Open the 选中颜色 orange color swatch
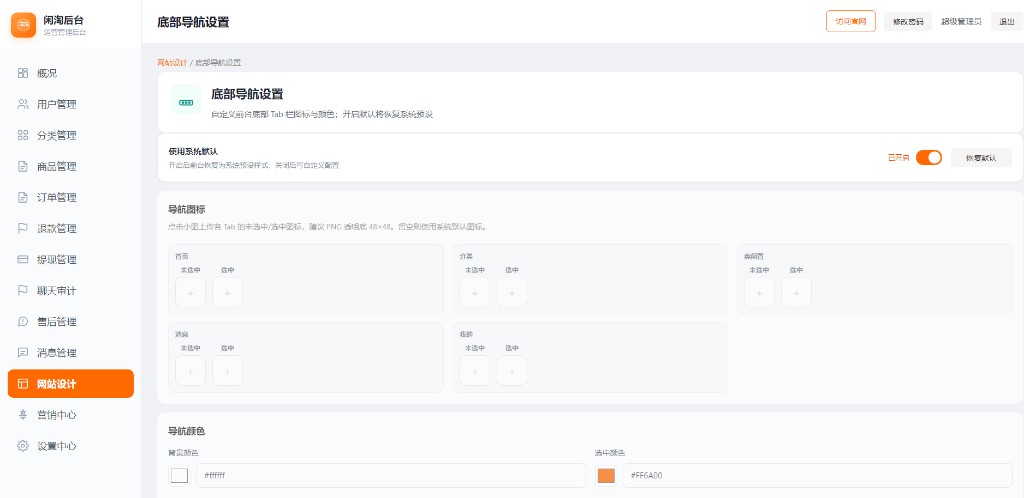The width and height of the screenshot is (1024, 498). (606, 476)
